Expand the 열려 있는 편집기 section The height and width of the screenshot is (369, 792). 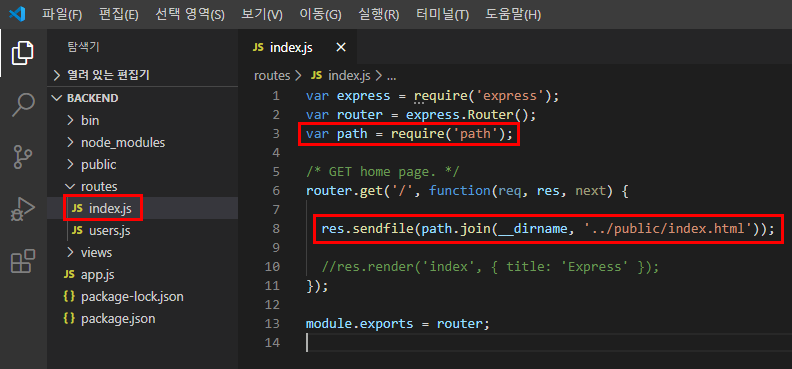point(143,76)
